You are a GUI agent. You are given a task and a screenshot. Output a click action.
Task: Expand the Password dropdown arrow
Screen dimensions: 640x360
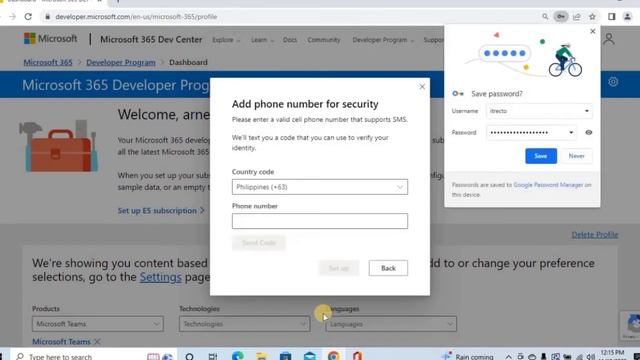(x=571, y=132)
